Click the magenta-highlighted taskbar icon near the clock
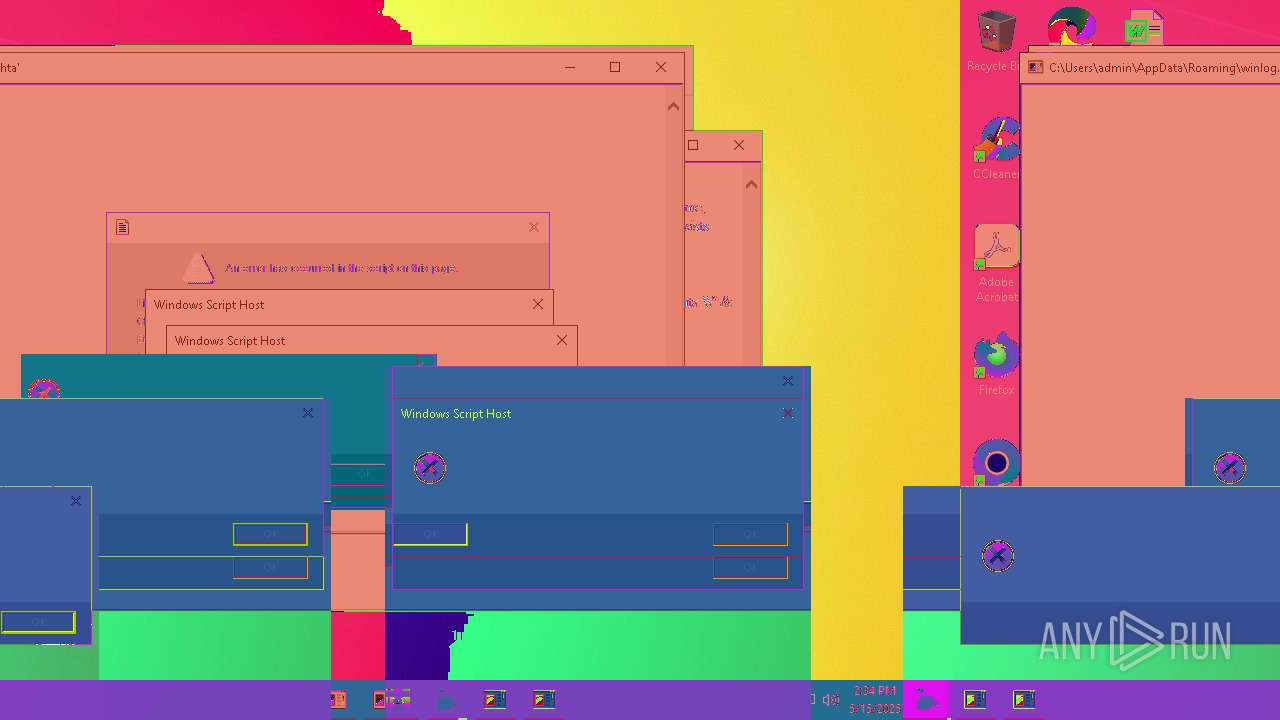Viewport: 1280px width, 720px height. click(926, 699)
